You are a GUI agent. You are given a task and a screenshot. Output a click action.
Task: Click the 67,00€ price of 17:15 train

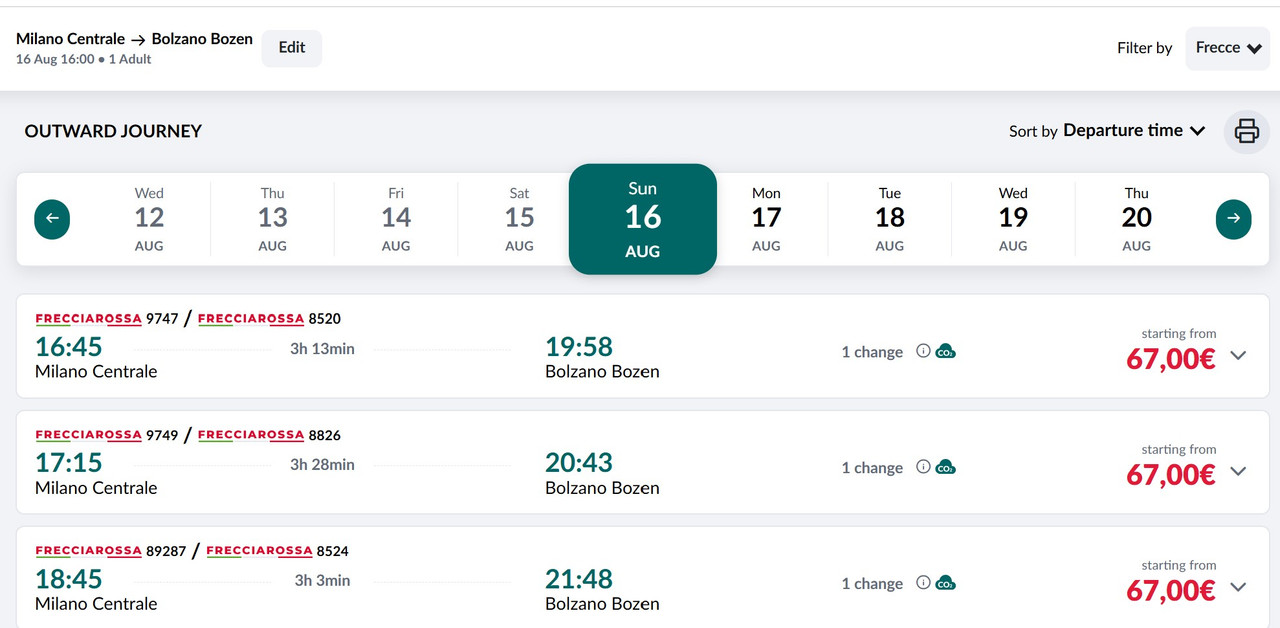(x=1171, y=475)
